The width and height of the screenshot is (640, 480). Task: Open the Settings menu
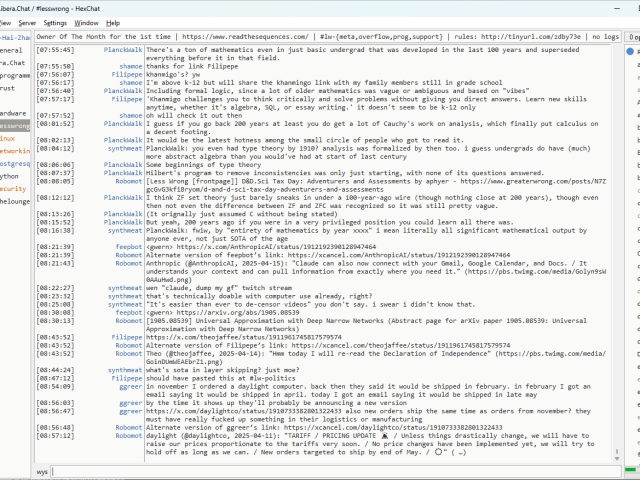click(55, 23)
